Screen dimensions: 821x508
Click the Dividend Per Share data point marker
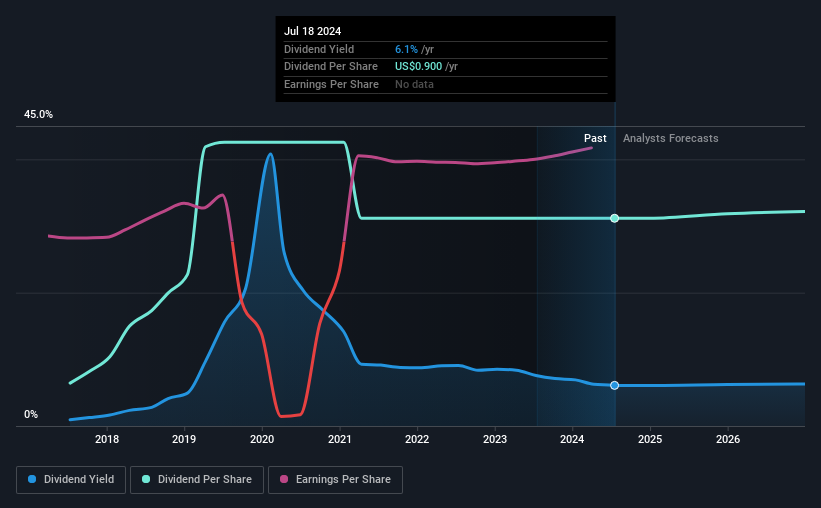(615, 218)
